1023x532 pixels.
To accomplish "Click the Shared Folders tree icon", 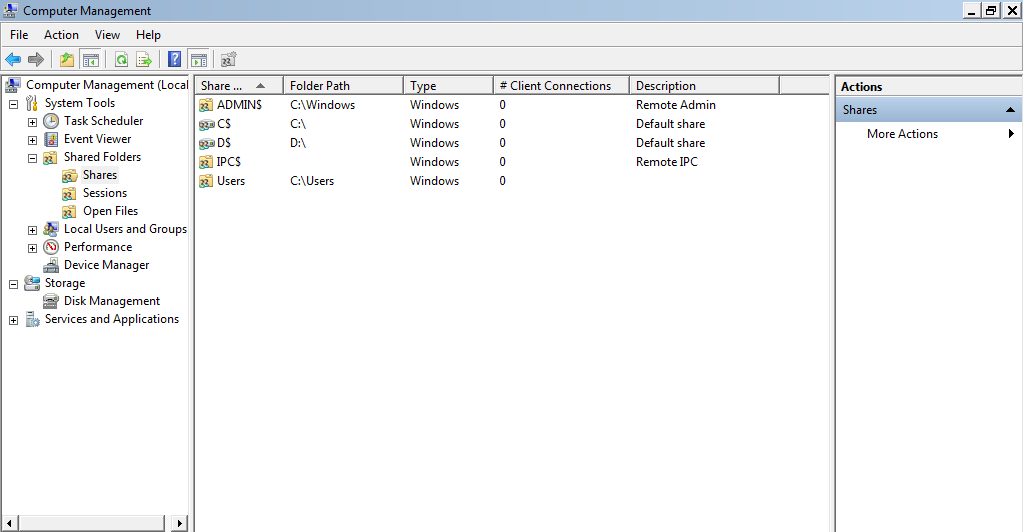I will coord(50,157).
